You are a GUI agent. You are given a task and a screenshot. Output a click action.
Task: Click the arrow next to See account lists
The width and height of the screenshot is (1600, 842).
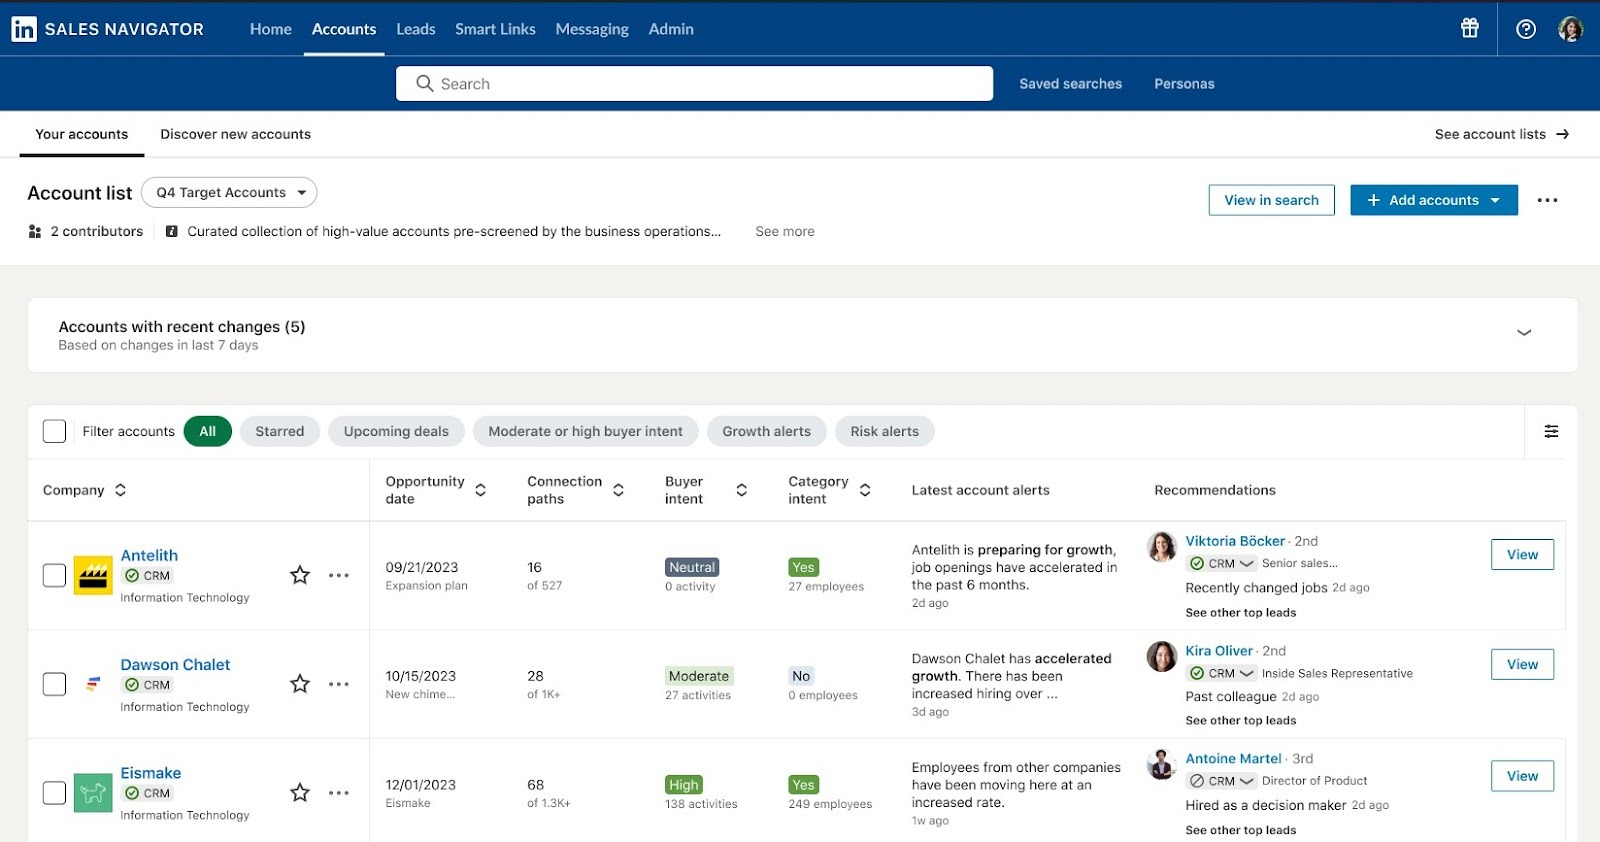[1563, 134]
